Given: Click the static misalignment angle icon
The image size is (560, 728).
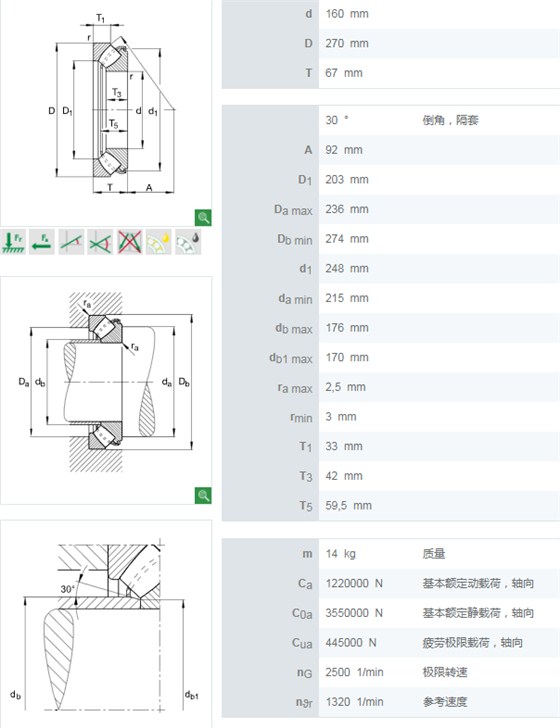Looking at the screenshot, I should 71,241.
